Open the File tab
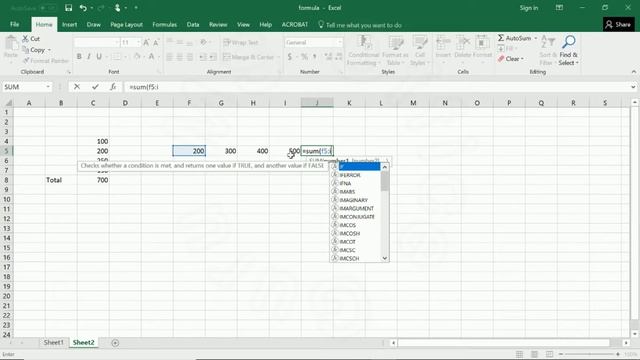The height and width of the screenshot is (360, 640). coord(15,24)
